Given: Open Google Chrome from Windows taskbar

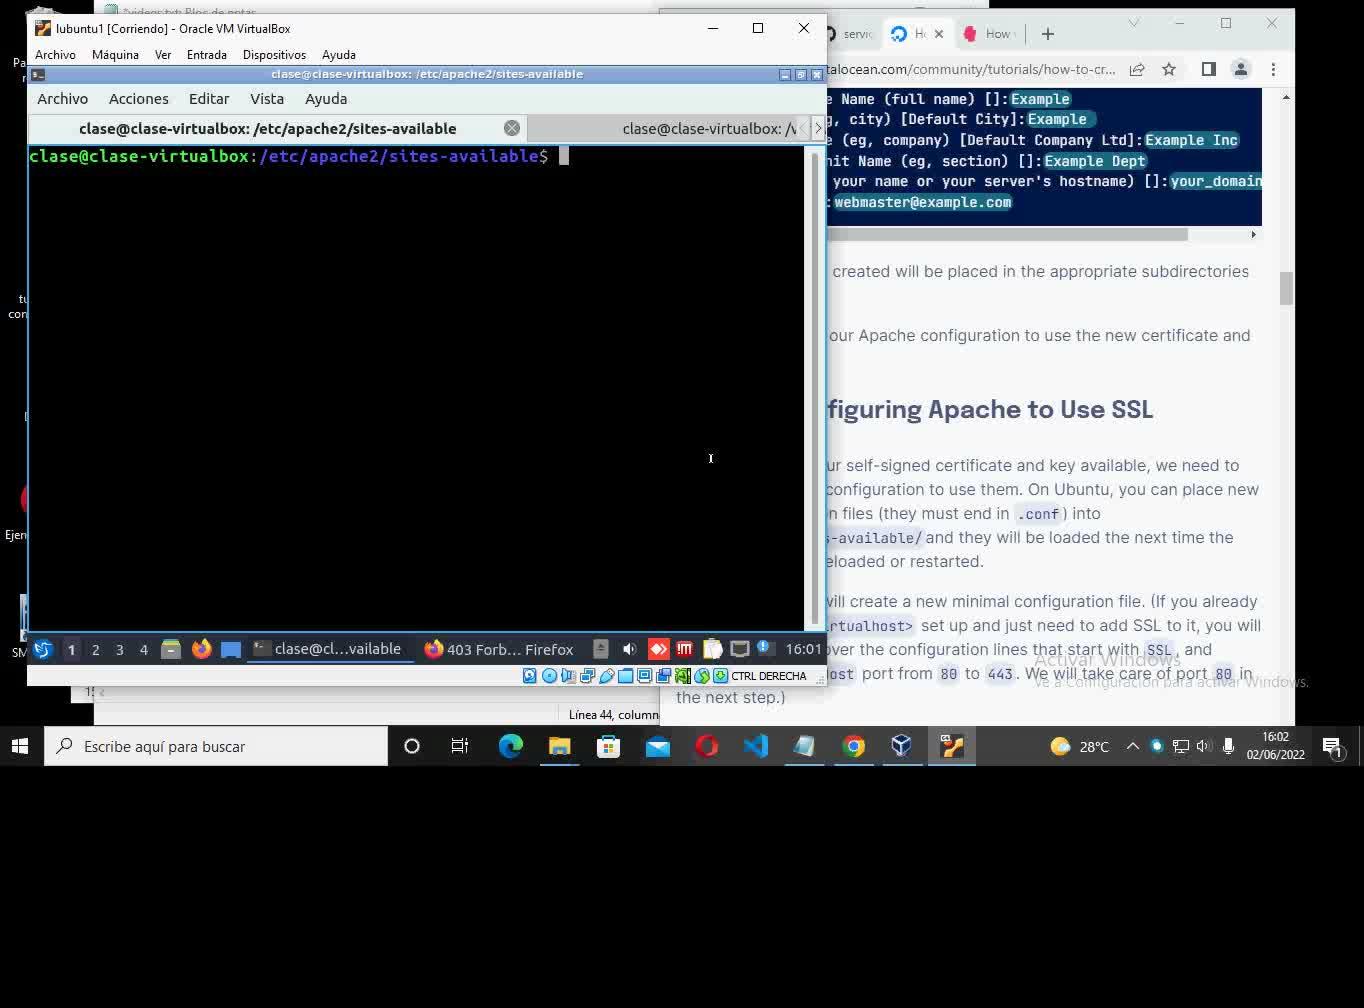Looking at the screenshot, I should click(853, 746).
